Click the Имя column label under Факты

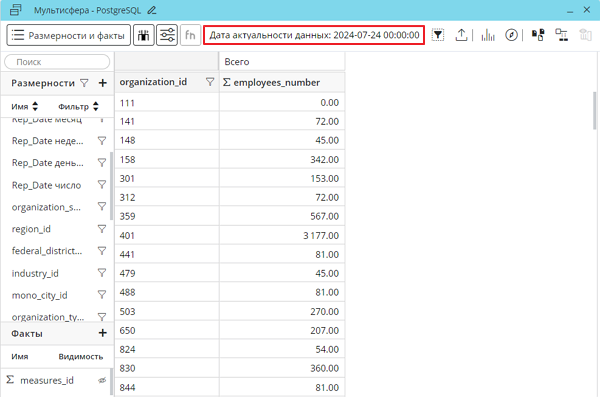(x=20, y=356)
